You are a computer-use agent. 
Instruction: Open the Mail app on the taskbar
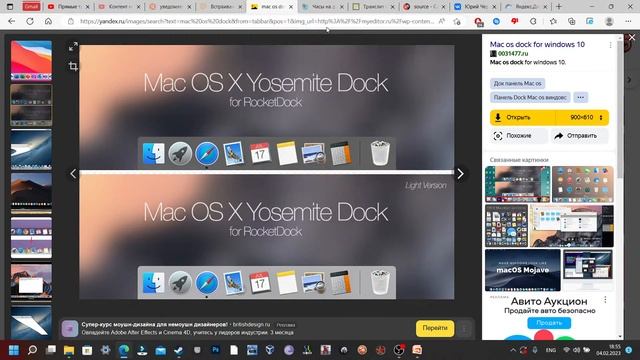(160, 350)
